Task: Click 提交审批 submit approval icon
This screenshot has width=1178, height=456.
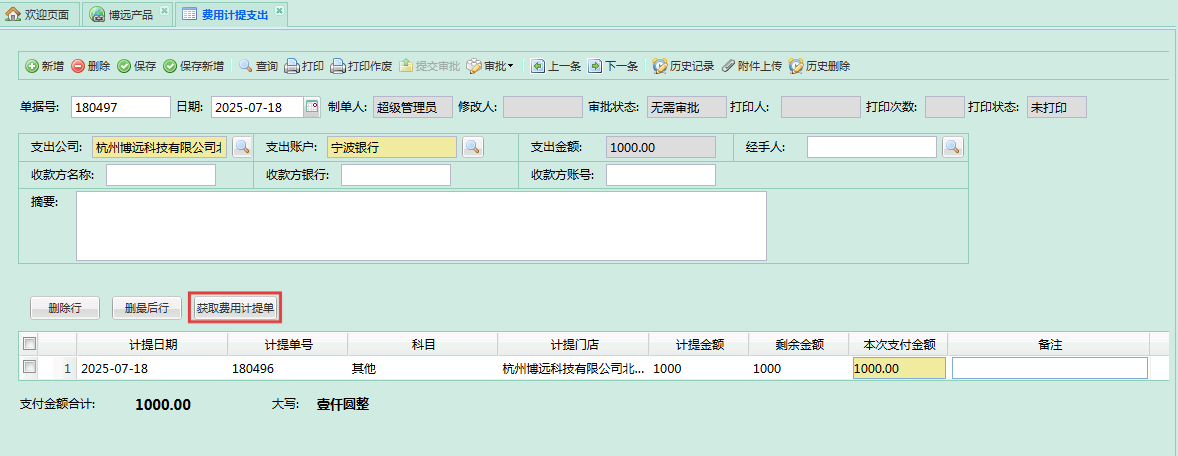Action: coord(406,66)
